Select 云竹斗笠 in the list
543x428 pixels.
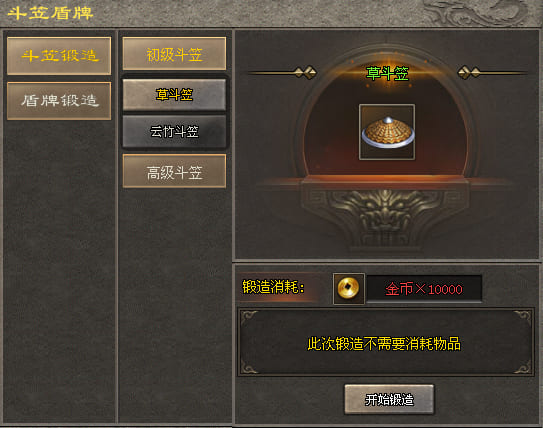click(x=174, y=132)
